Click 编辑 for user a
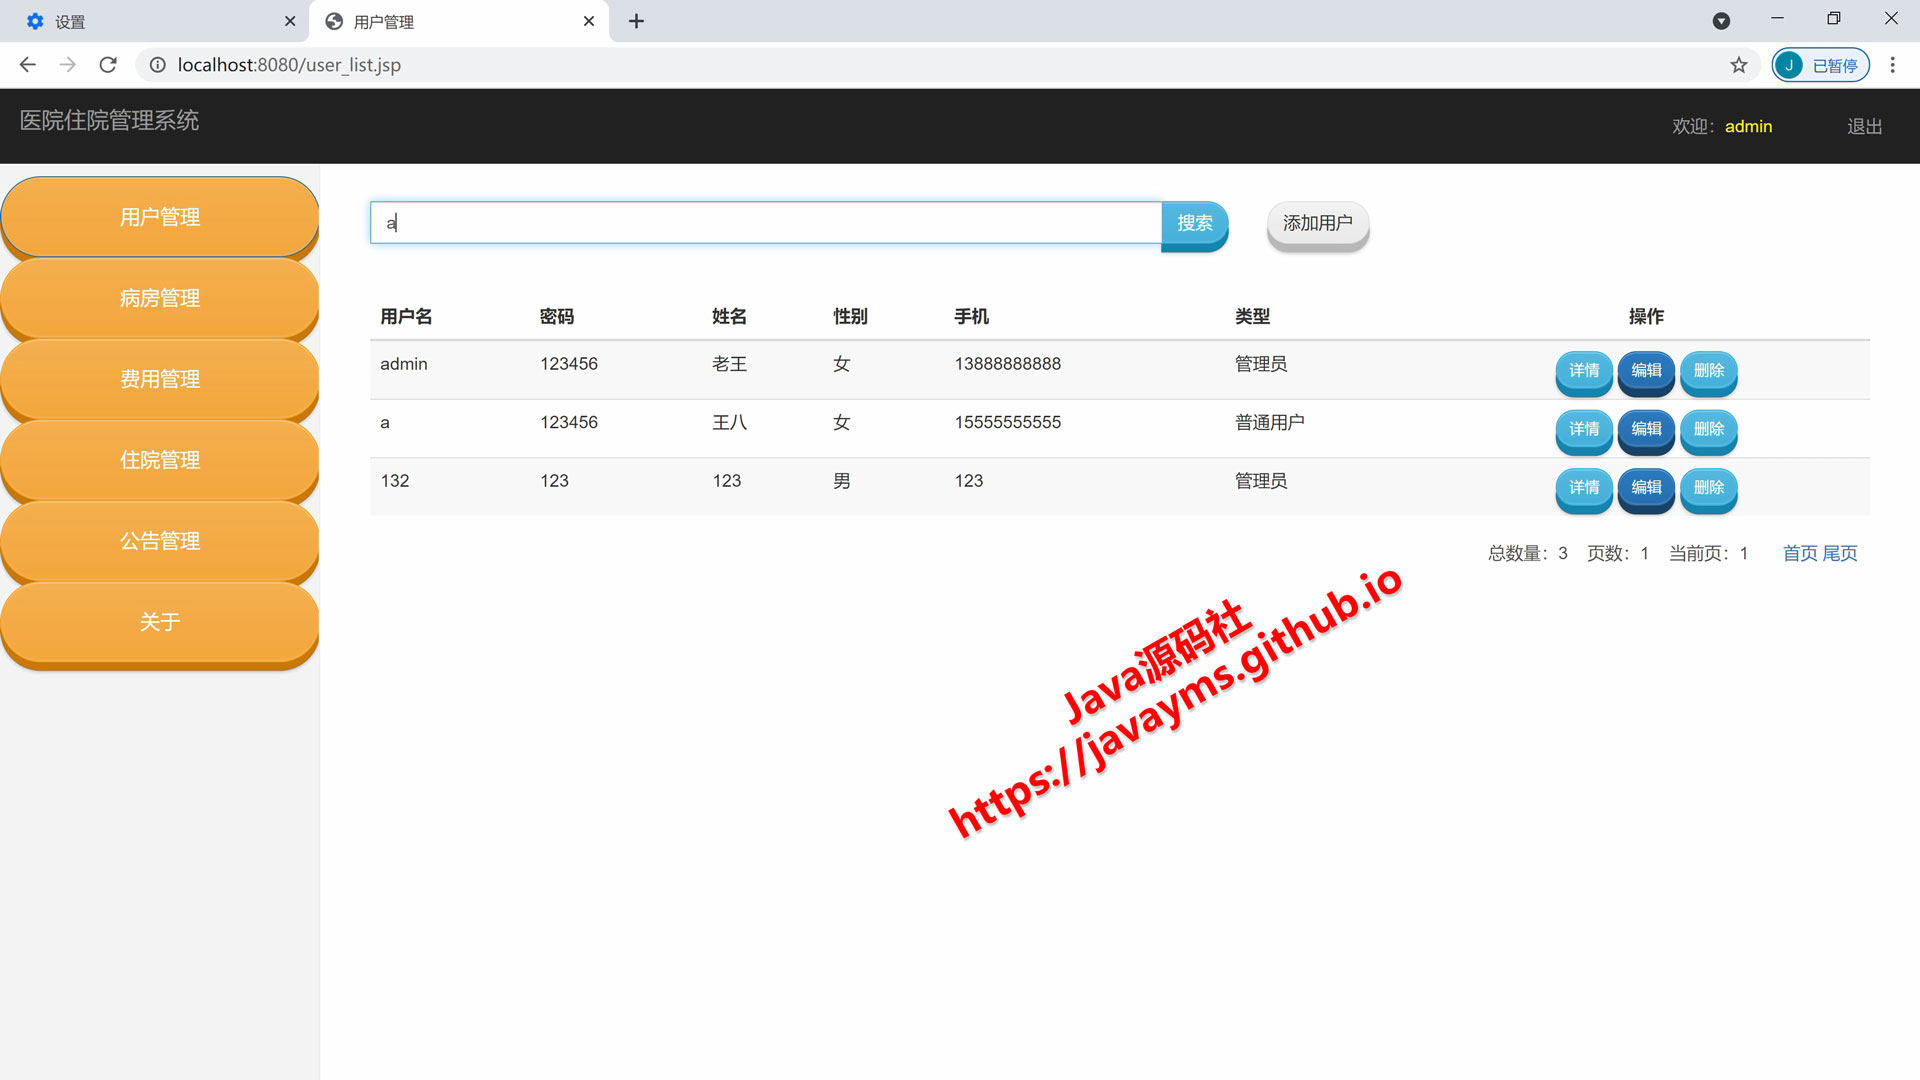Image resolution: width=1920 pixels, height=1080 pixels. [x=1646, y=429]
